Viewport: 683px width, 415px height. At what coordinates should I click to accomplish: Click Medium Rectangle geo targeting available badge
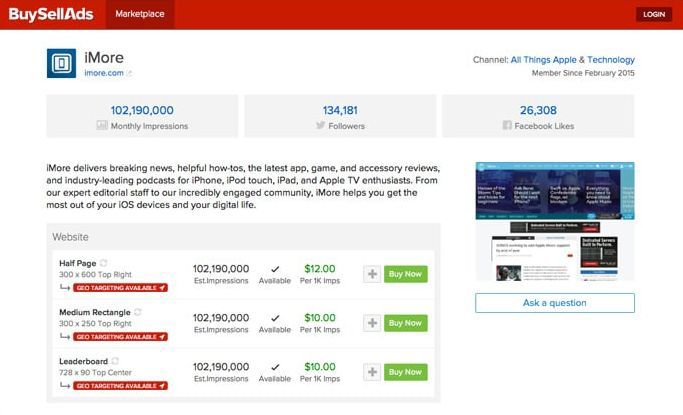tap(120, 337)
